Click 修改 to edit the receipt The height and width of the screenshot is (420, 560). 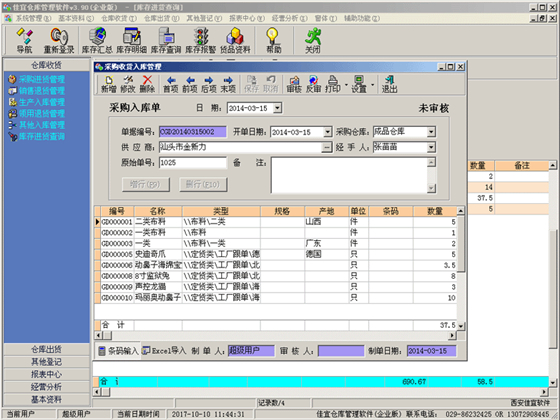[x=128, y=84]
